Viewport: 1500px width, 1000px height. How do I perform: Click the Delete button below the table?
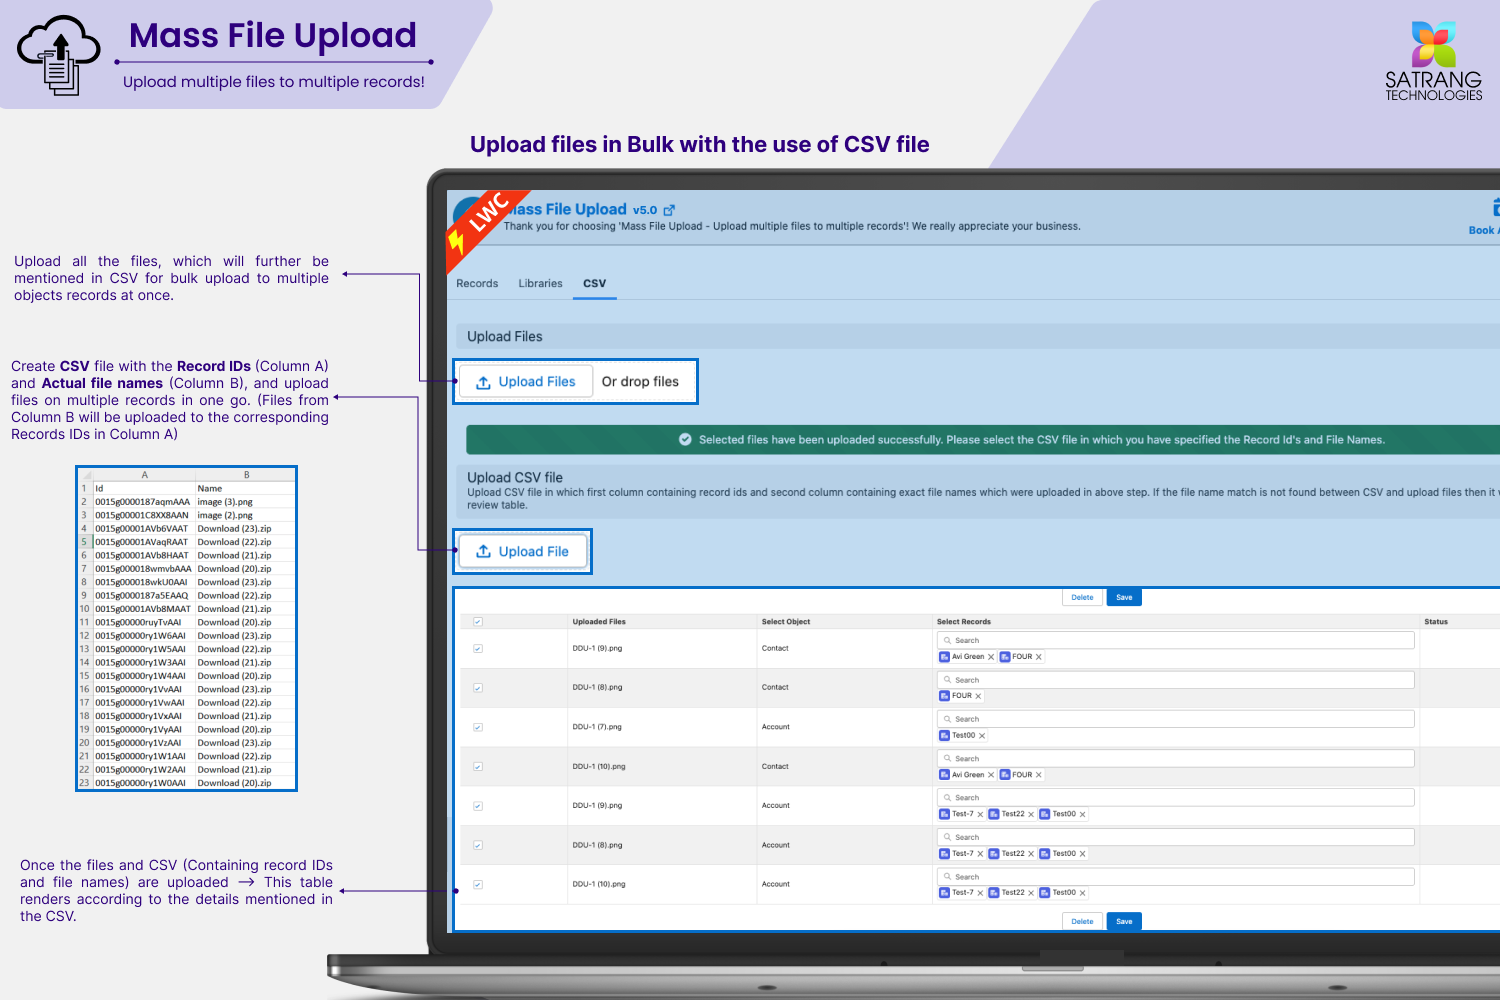click(x=1083, y=922)
